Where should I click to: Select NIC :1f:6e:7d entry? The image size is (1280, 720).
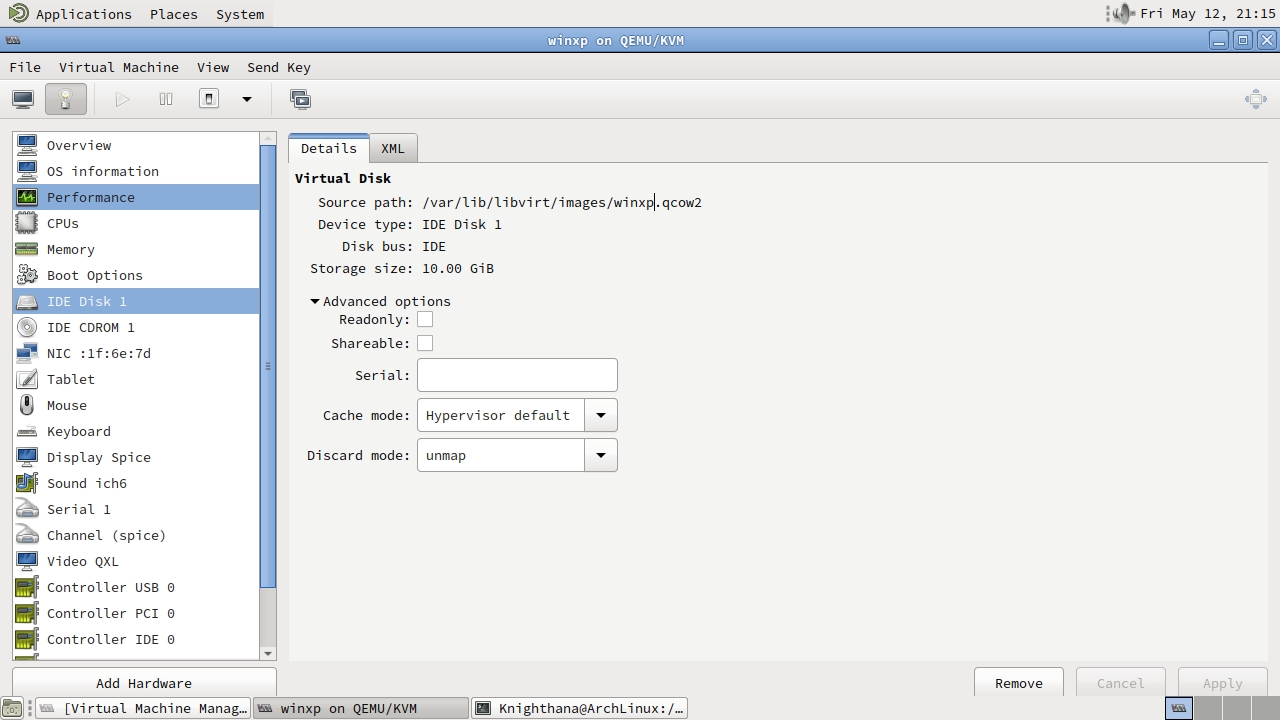pos(136,353)
